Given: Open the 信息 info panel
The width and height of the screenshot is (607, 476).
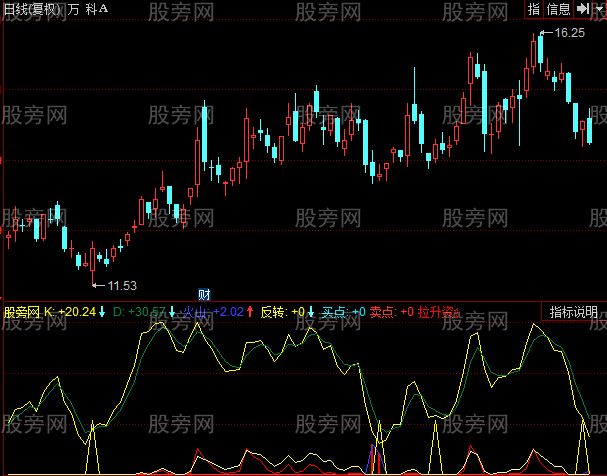Looking at the screenshot, I should coord(558,8).
